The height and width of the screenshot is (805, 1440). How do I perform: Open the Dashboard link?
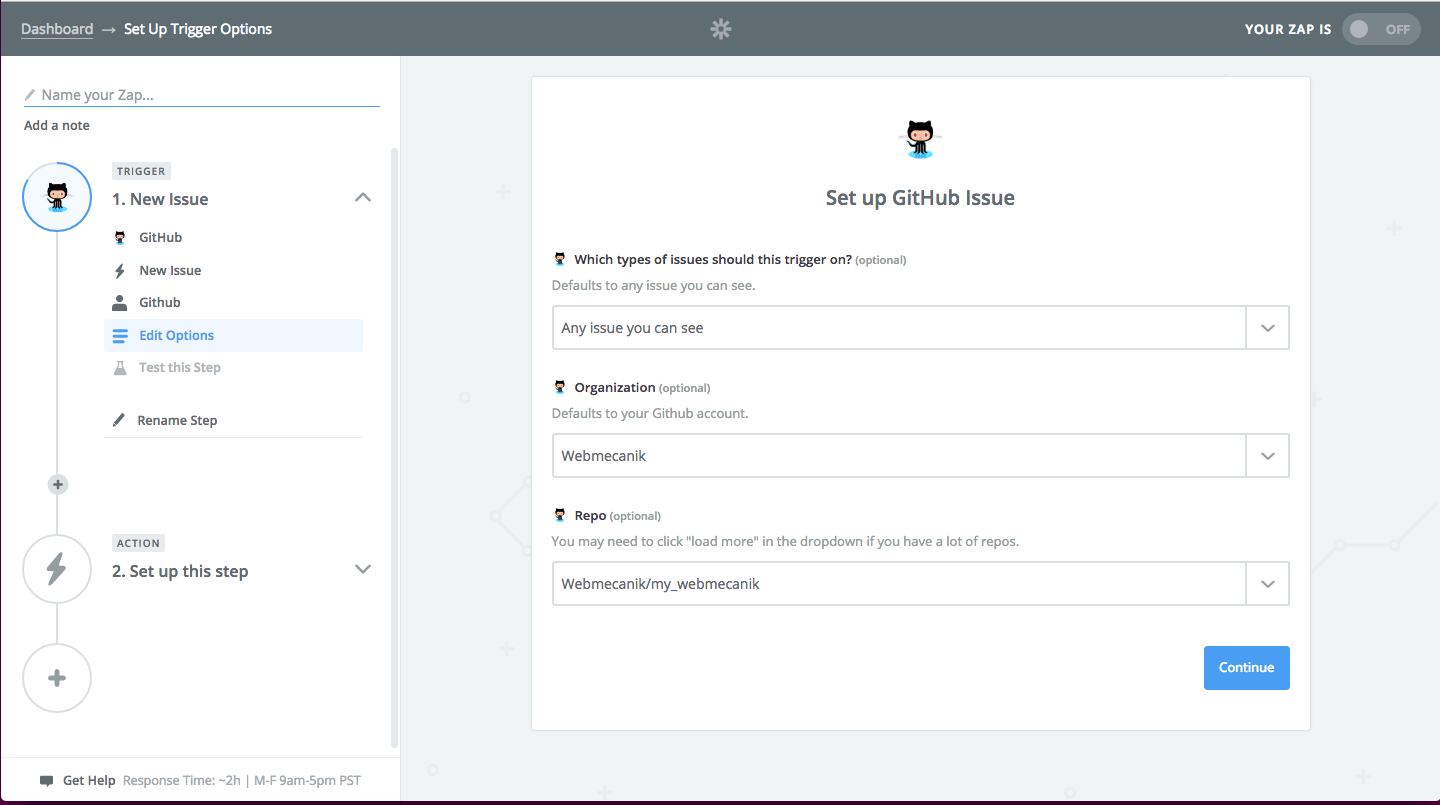[x=57, y=29]
